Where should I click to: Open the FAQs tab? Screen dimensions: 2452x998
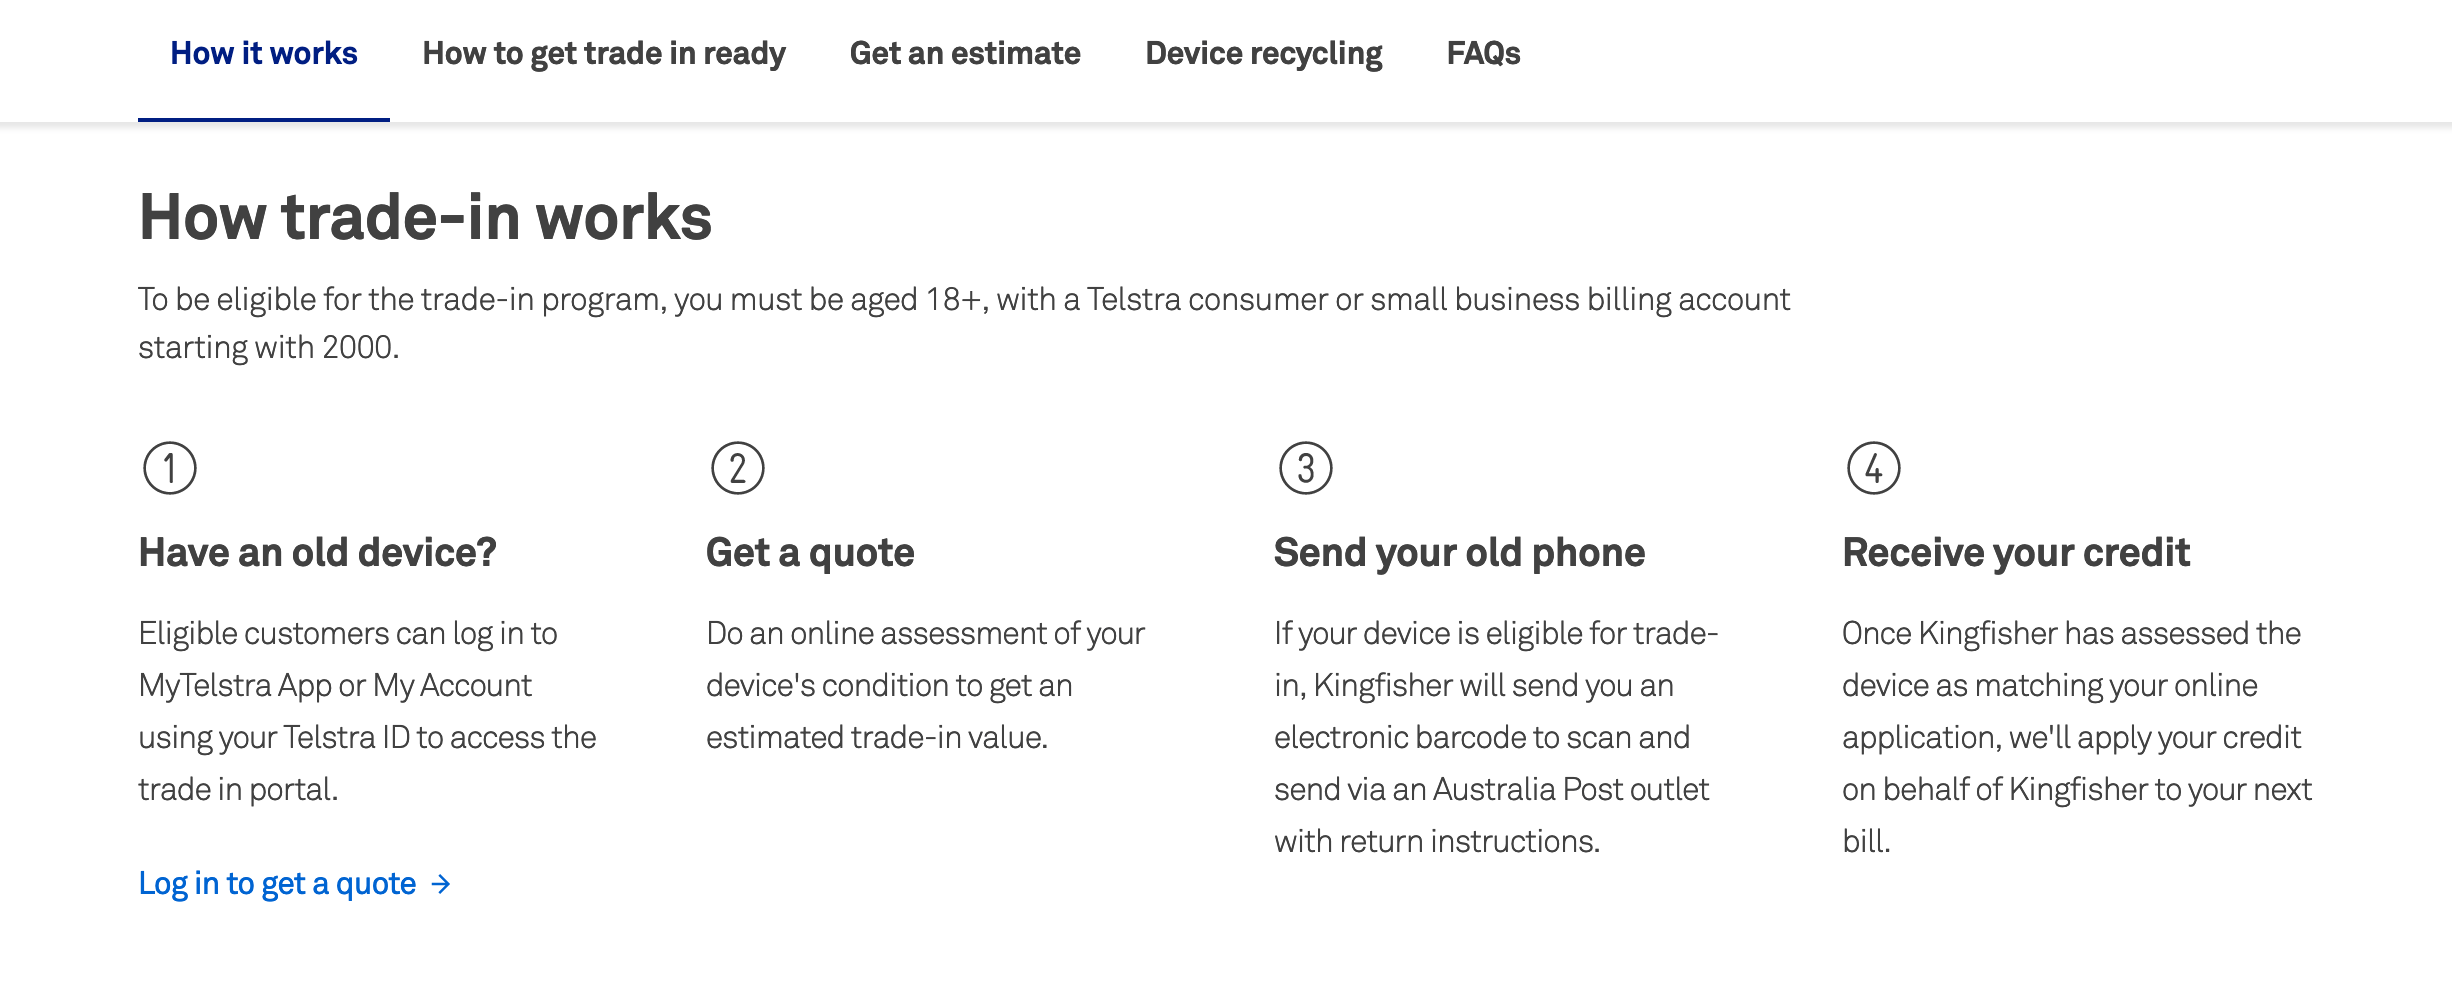pyautogui.click(x=1483, y=54)
